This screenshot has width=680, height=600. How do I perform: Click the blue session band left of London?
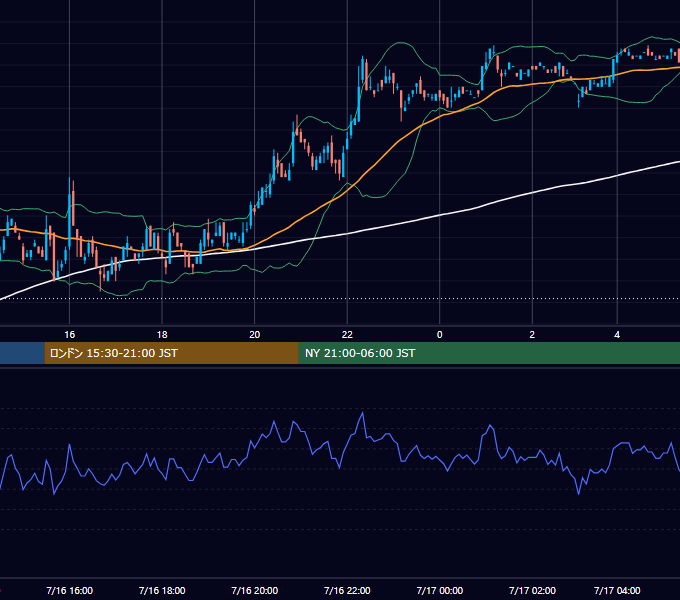coord(22,353)
